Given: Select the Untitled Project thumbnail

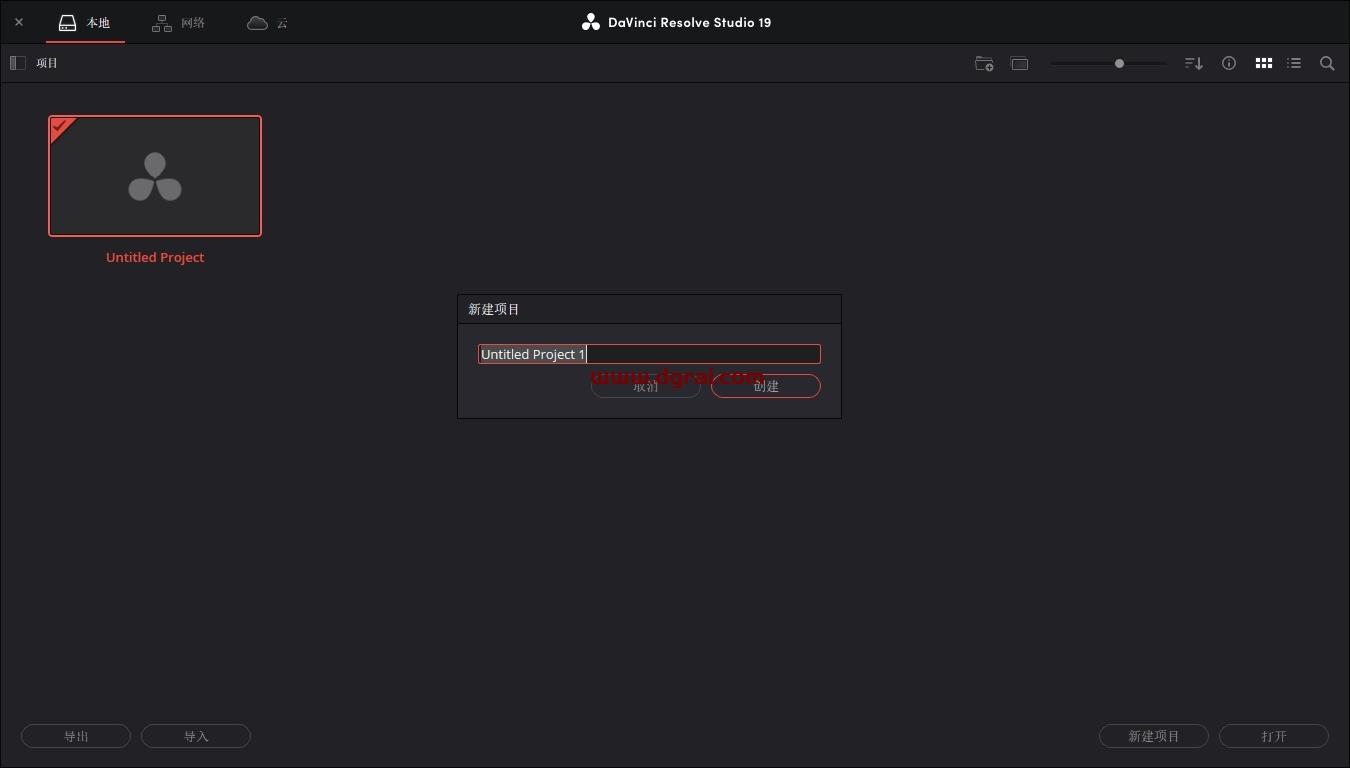Looking at the screenshot, I should 155,175.
